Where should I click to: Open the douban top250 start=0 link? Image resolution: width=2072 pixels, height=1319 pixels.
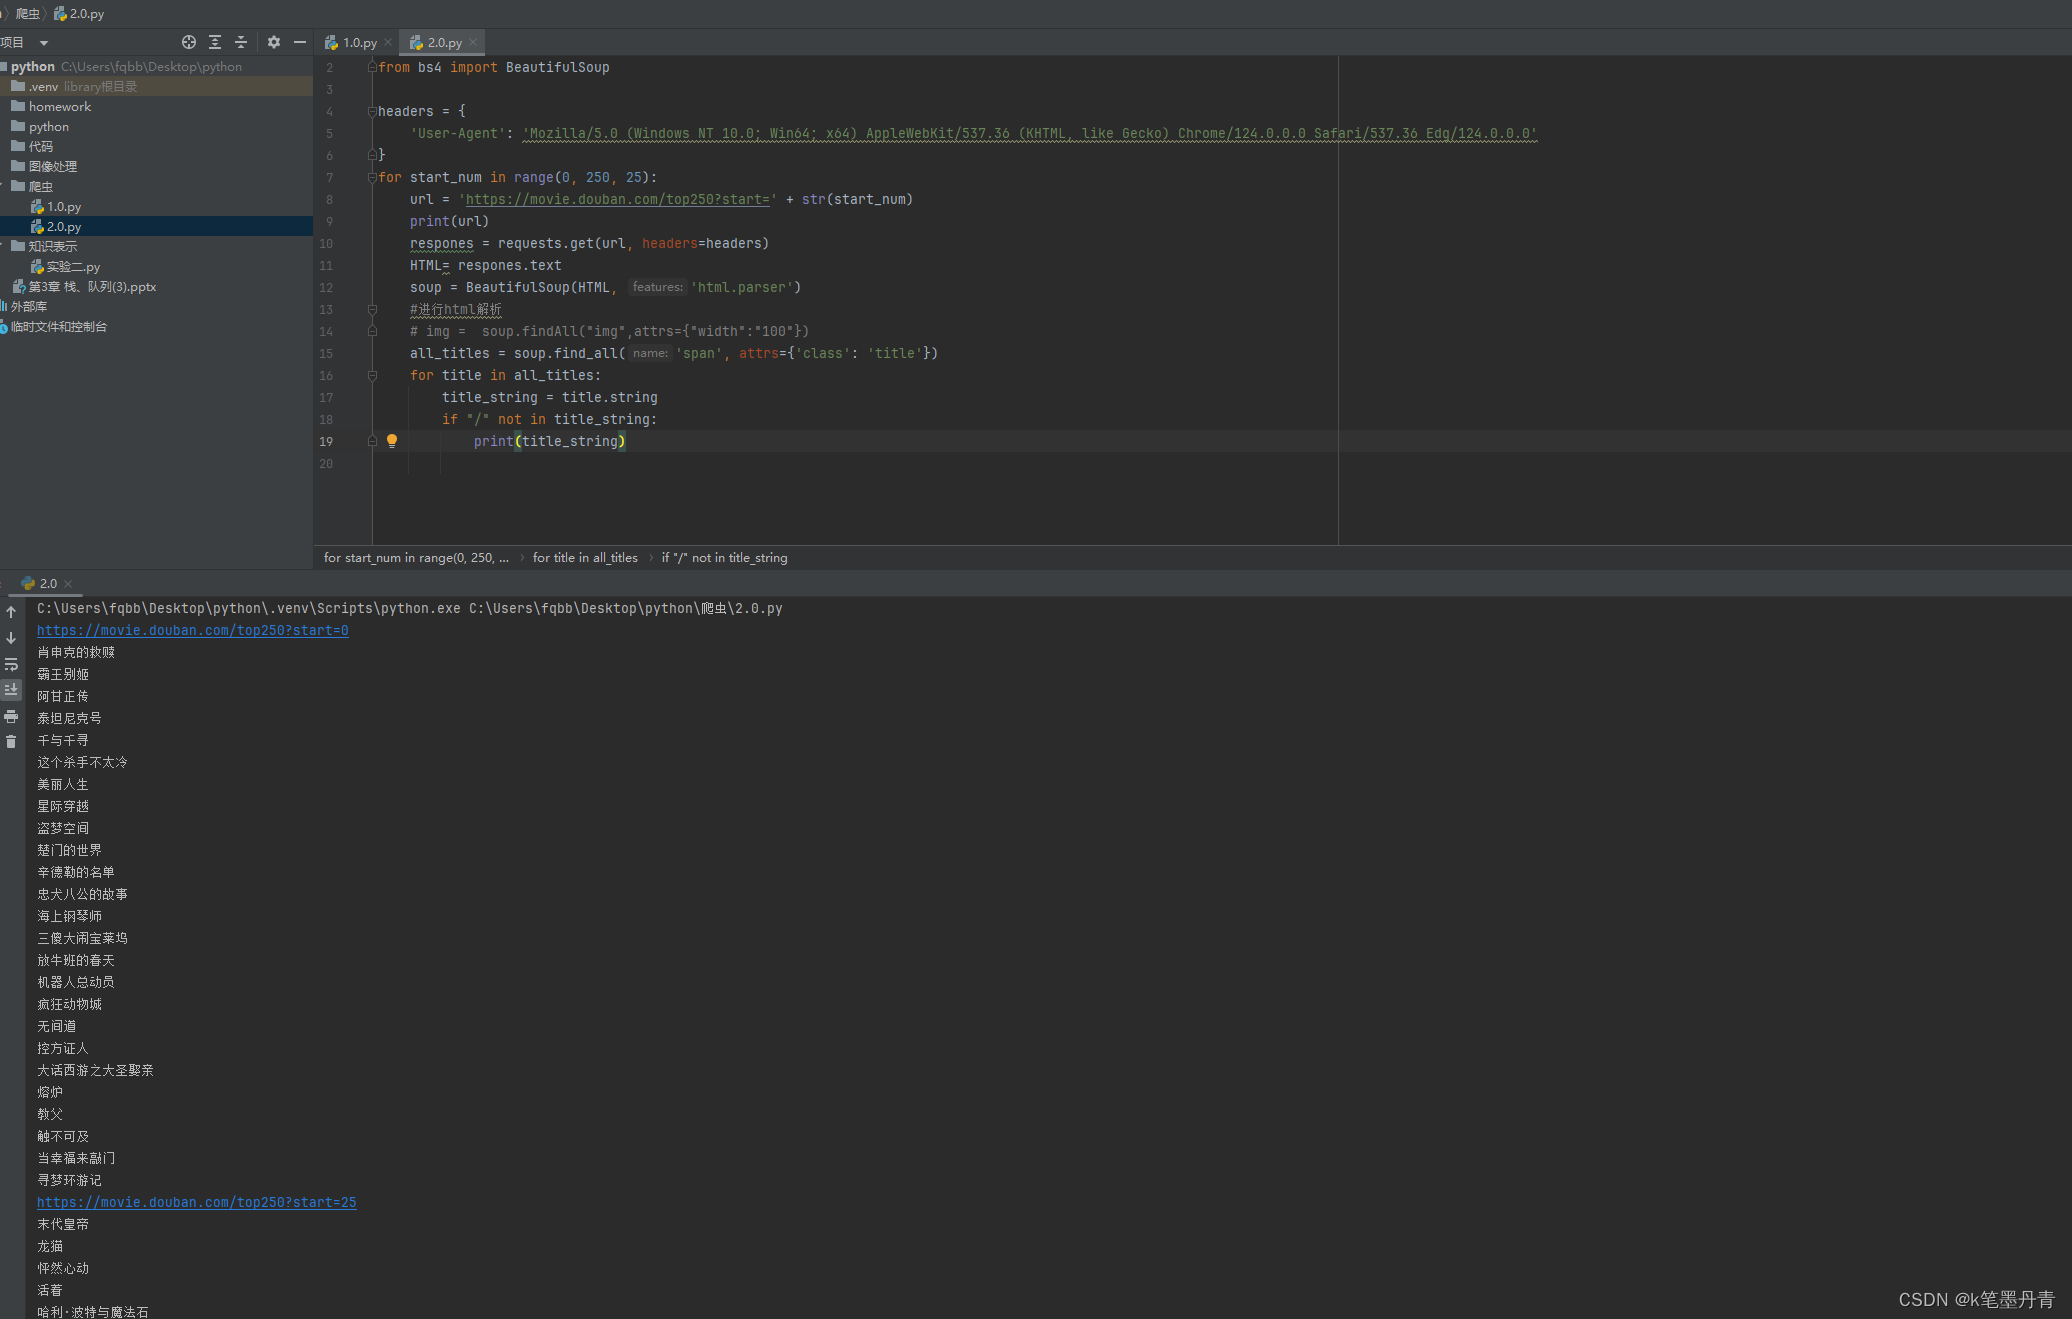(193, 631)
